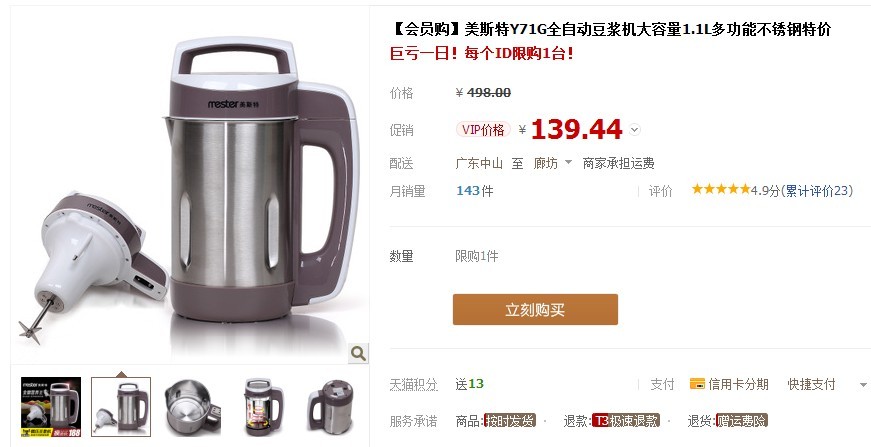Click the 快捷支付 quick pay option
The image size is (871, 447).
pyautogui.click(x=811, y=384)
